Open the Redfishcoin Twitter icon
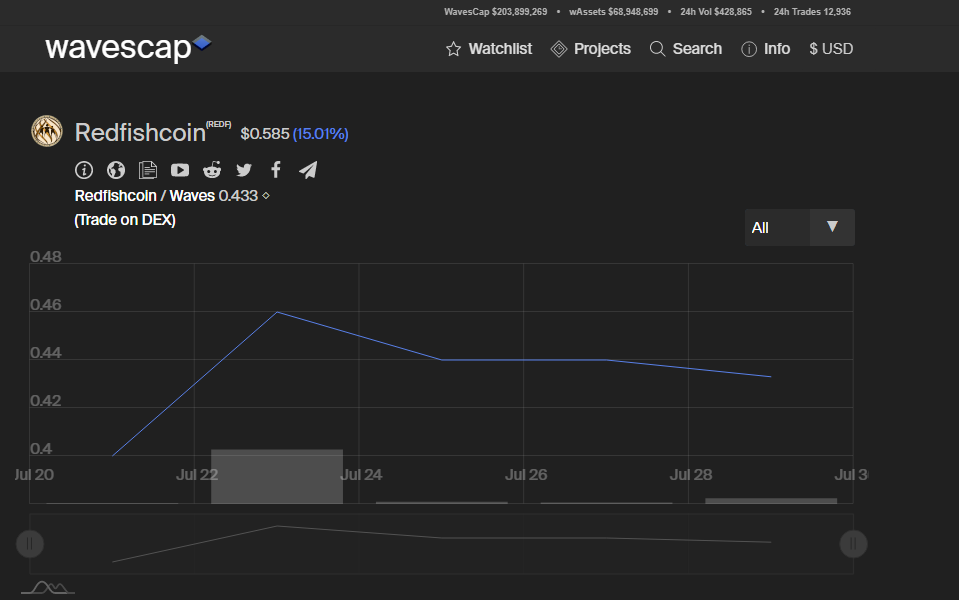 tap(244, 170)
